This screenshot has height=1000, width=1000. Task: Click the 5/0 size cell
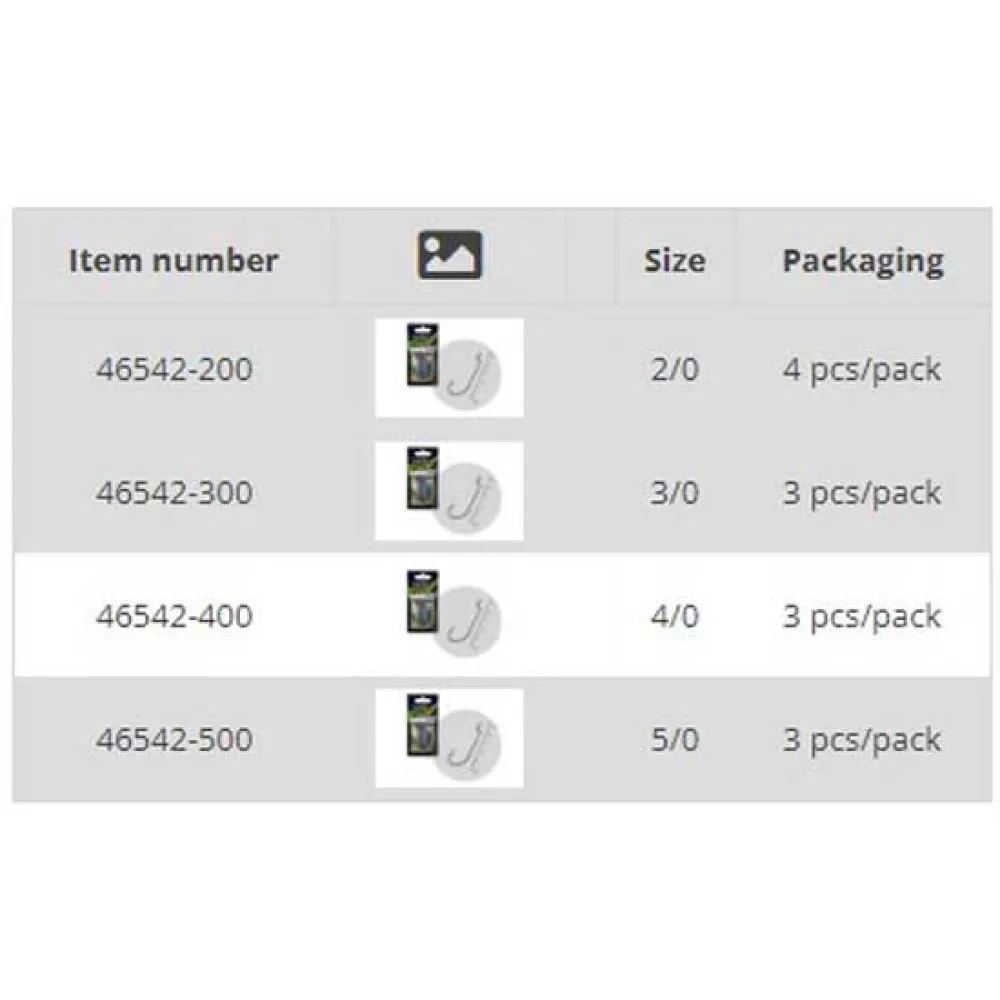[x=674, y=740]
